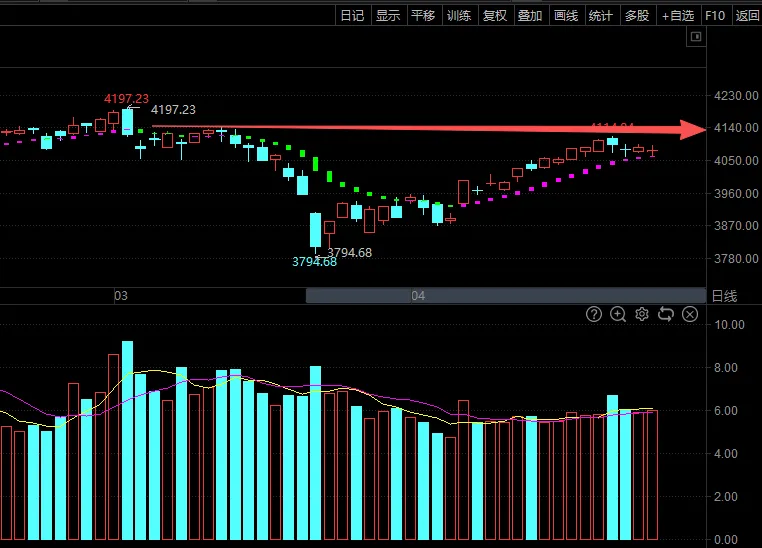762x548 pixels.
Task: Select the 平移 pan tool
Action: click(424, 16)
